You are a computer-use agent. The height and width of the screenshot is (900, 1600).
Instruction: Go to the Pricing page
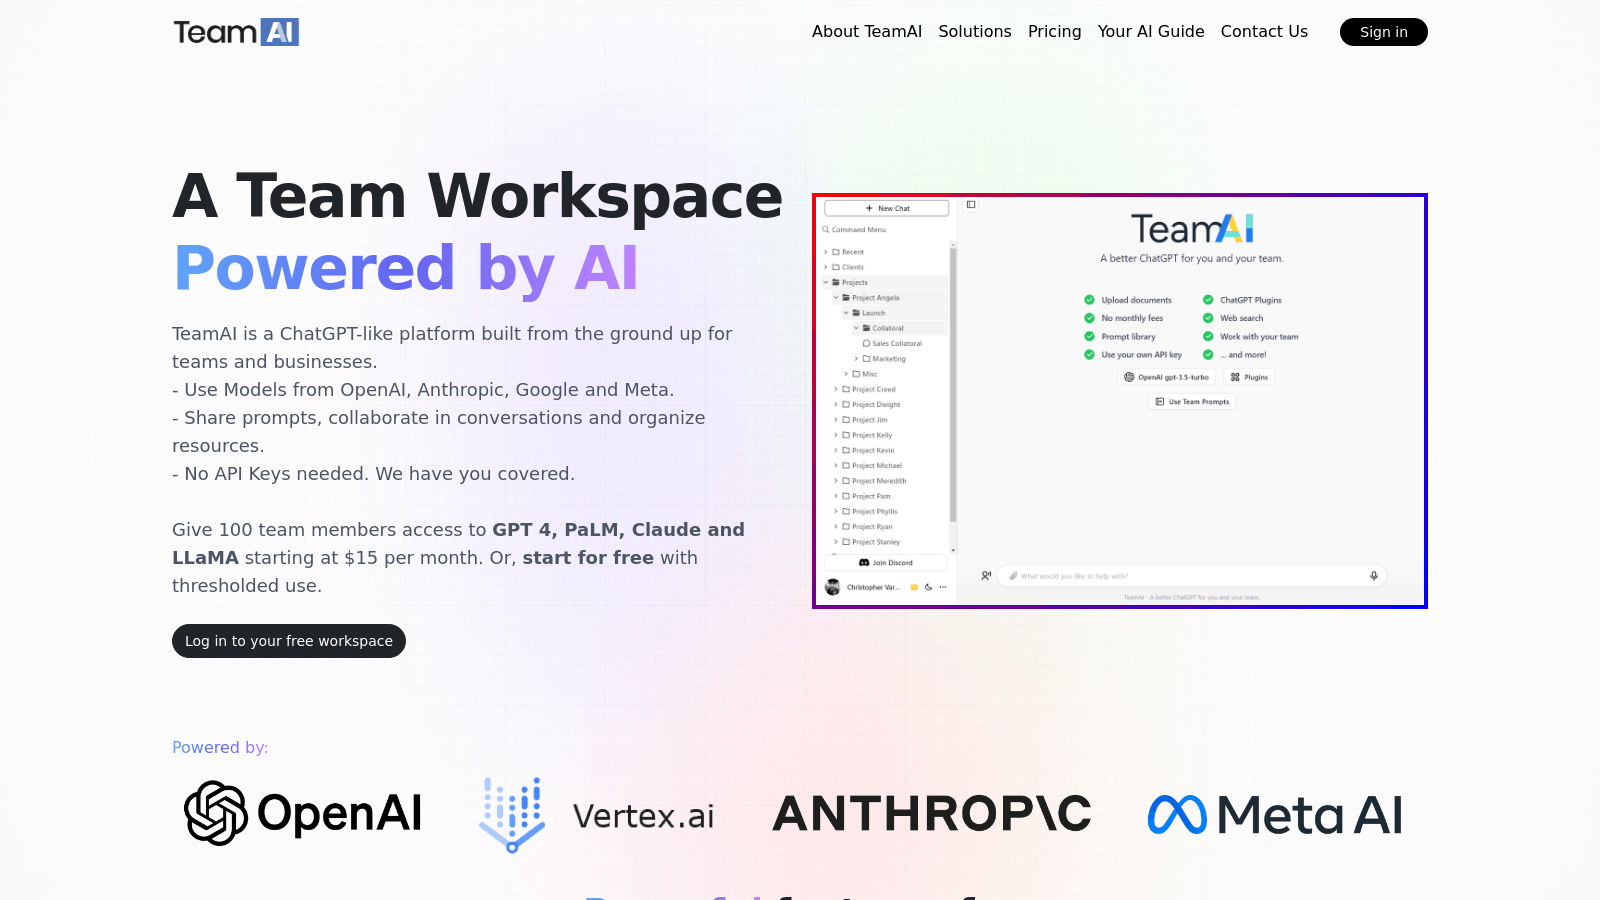[x=1055, y=32]
